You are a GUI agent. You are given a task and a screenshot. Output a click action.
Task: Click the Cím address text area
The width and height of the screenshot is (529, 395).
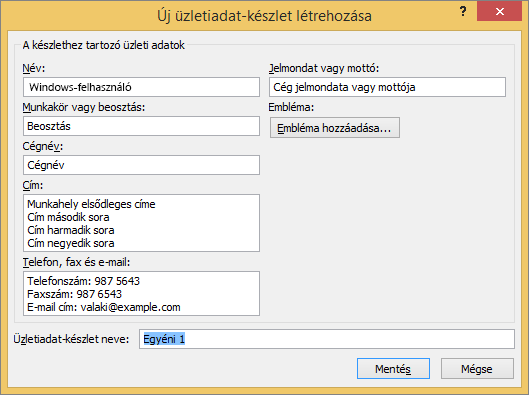141,223
